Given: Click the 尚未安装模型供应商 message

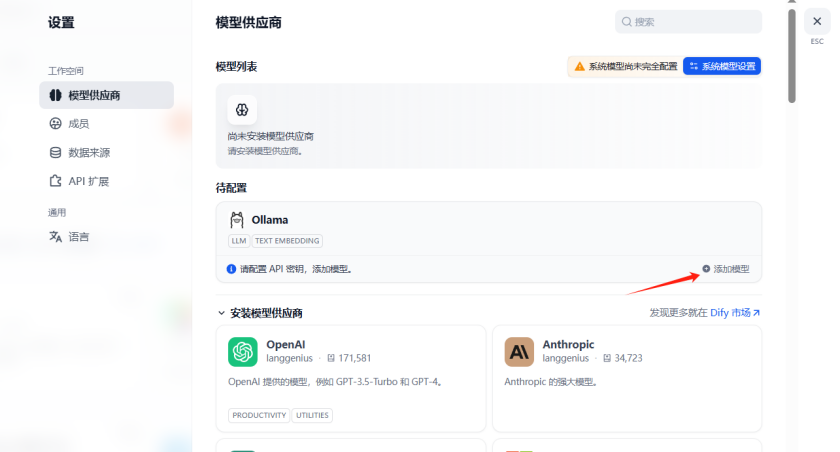Looking at the screenshot, I should click(x=271, y=137).
